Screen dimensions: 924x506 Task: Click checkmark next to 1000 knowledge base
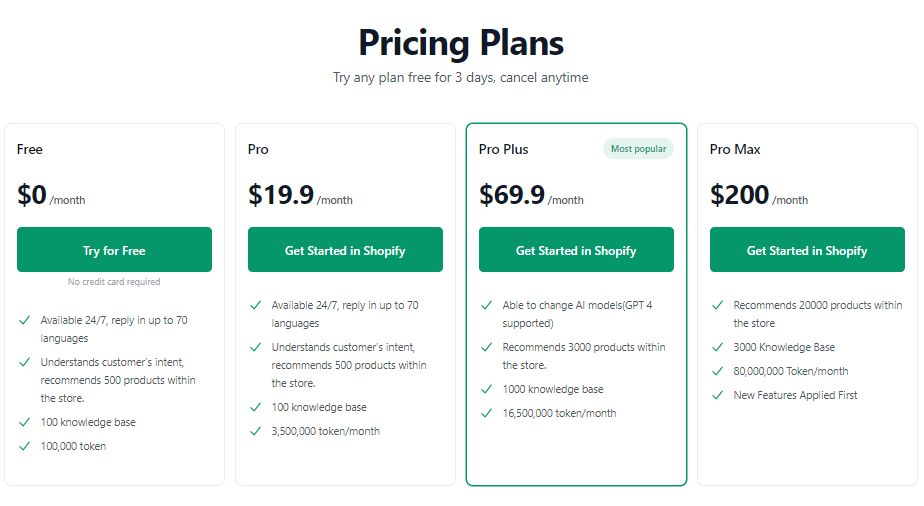487,389
